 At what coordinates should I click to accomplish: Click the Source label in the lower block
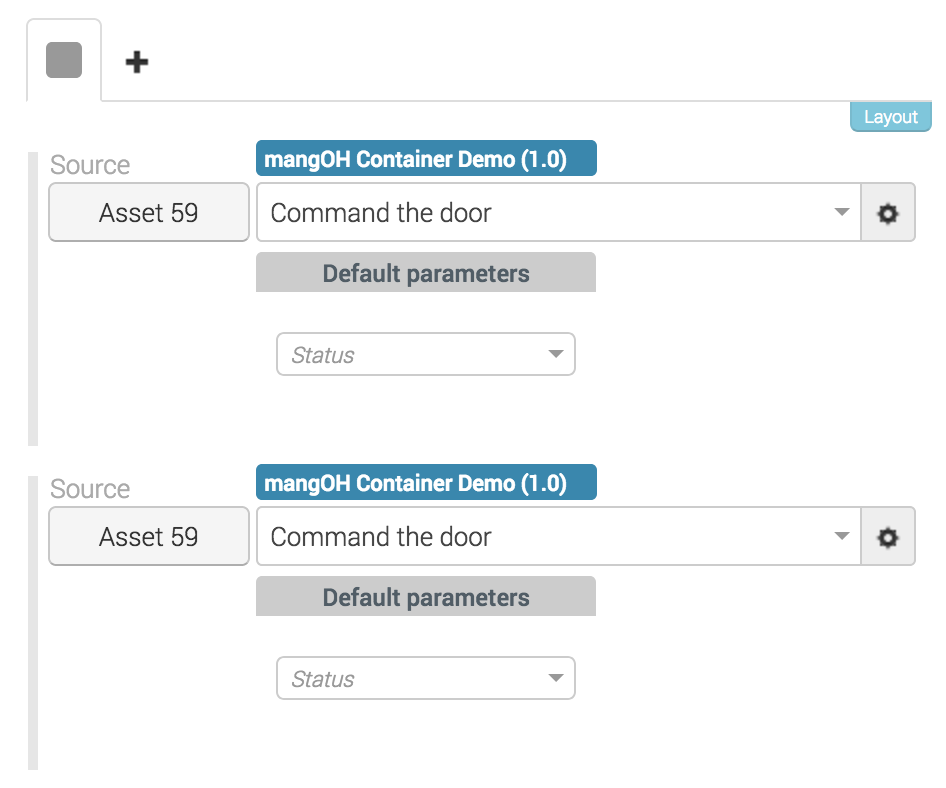[x=90, y=489]
